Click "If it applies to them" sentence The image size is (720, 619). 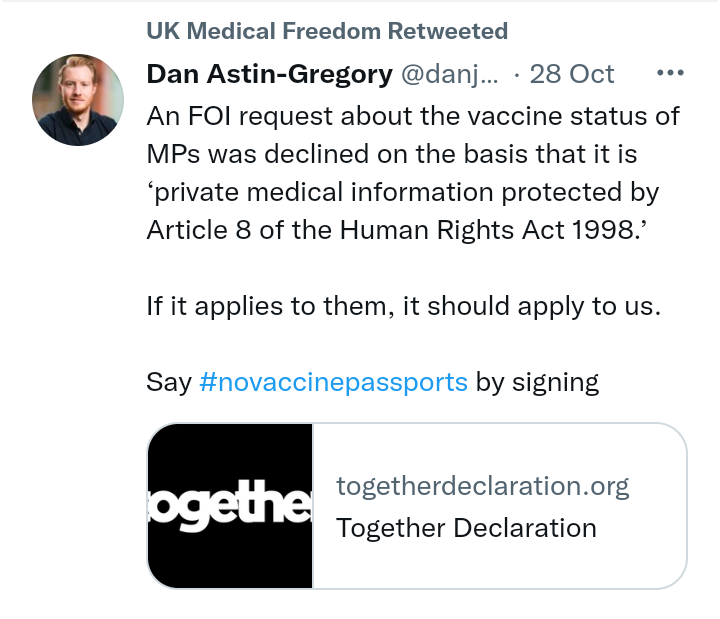tap(404, 306)
